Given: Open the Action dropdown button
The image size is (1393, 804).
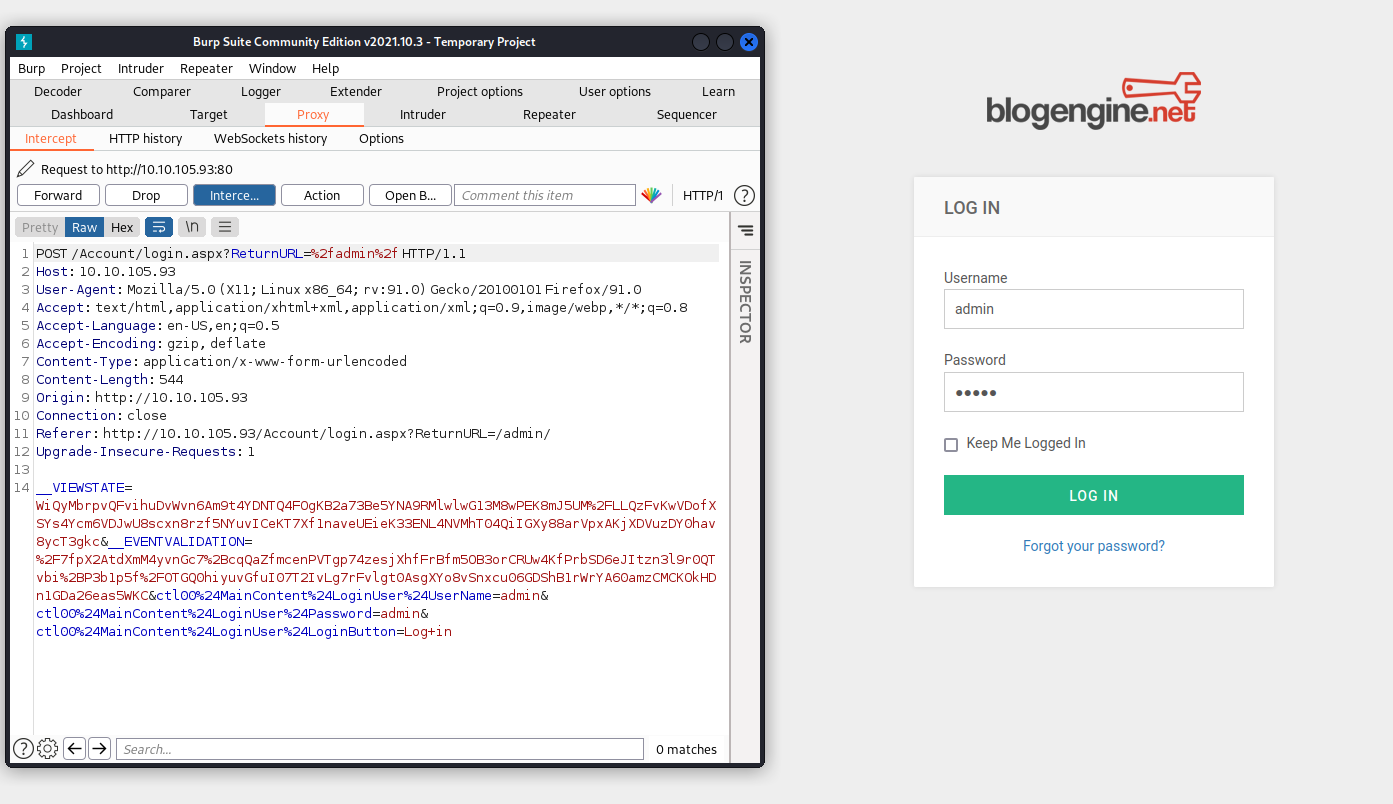Looking at the screenshot, I should pos(322,195).
